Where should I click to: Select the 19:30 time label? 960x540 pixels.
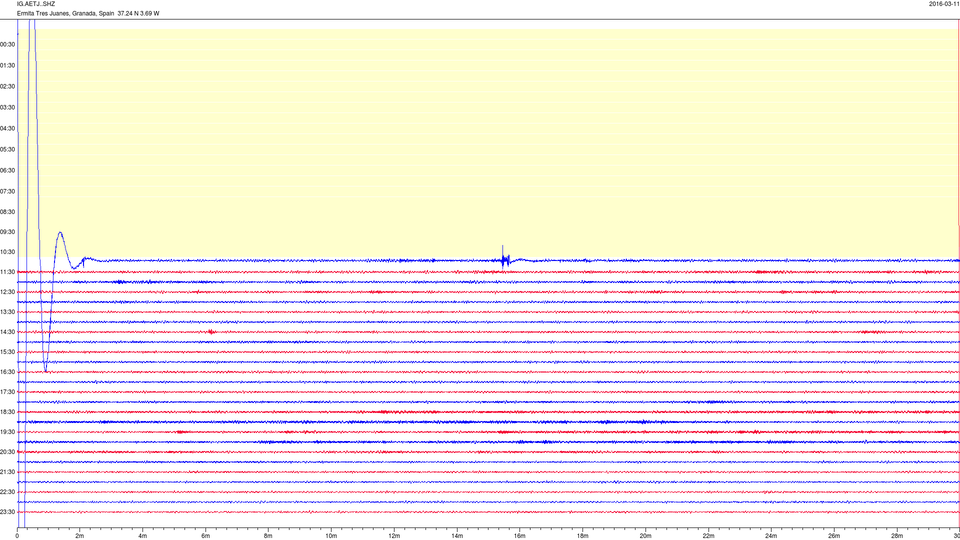coord(7,432)
